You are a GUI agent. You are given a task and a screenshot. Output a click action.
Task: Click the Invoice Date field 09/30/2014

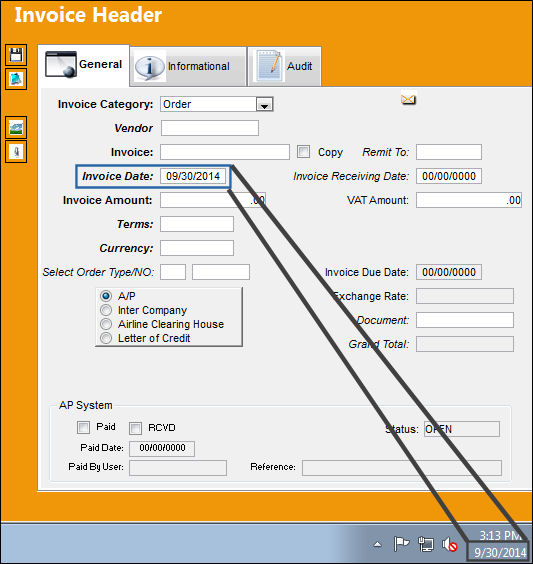[x=193, y=176]
